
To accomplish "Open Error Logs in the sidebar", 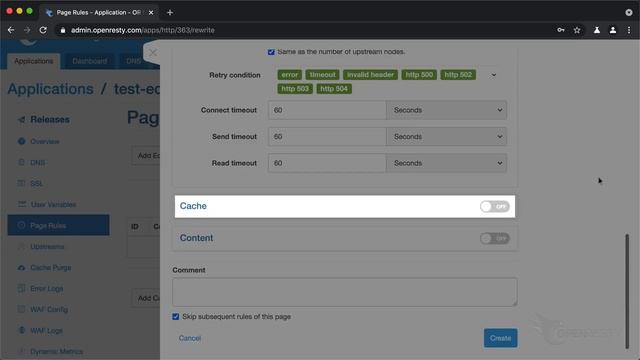I will pyautogui.click(x=47, y=289).
